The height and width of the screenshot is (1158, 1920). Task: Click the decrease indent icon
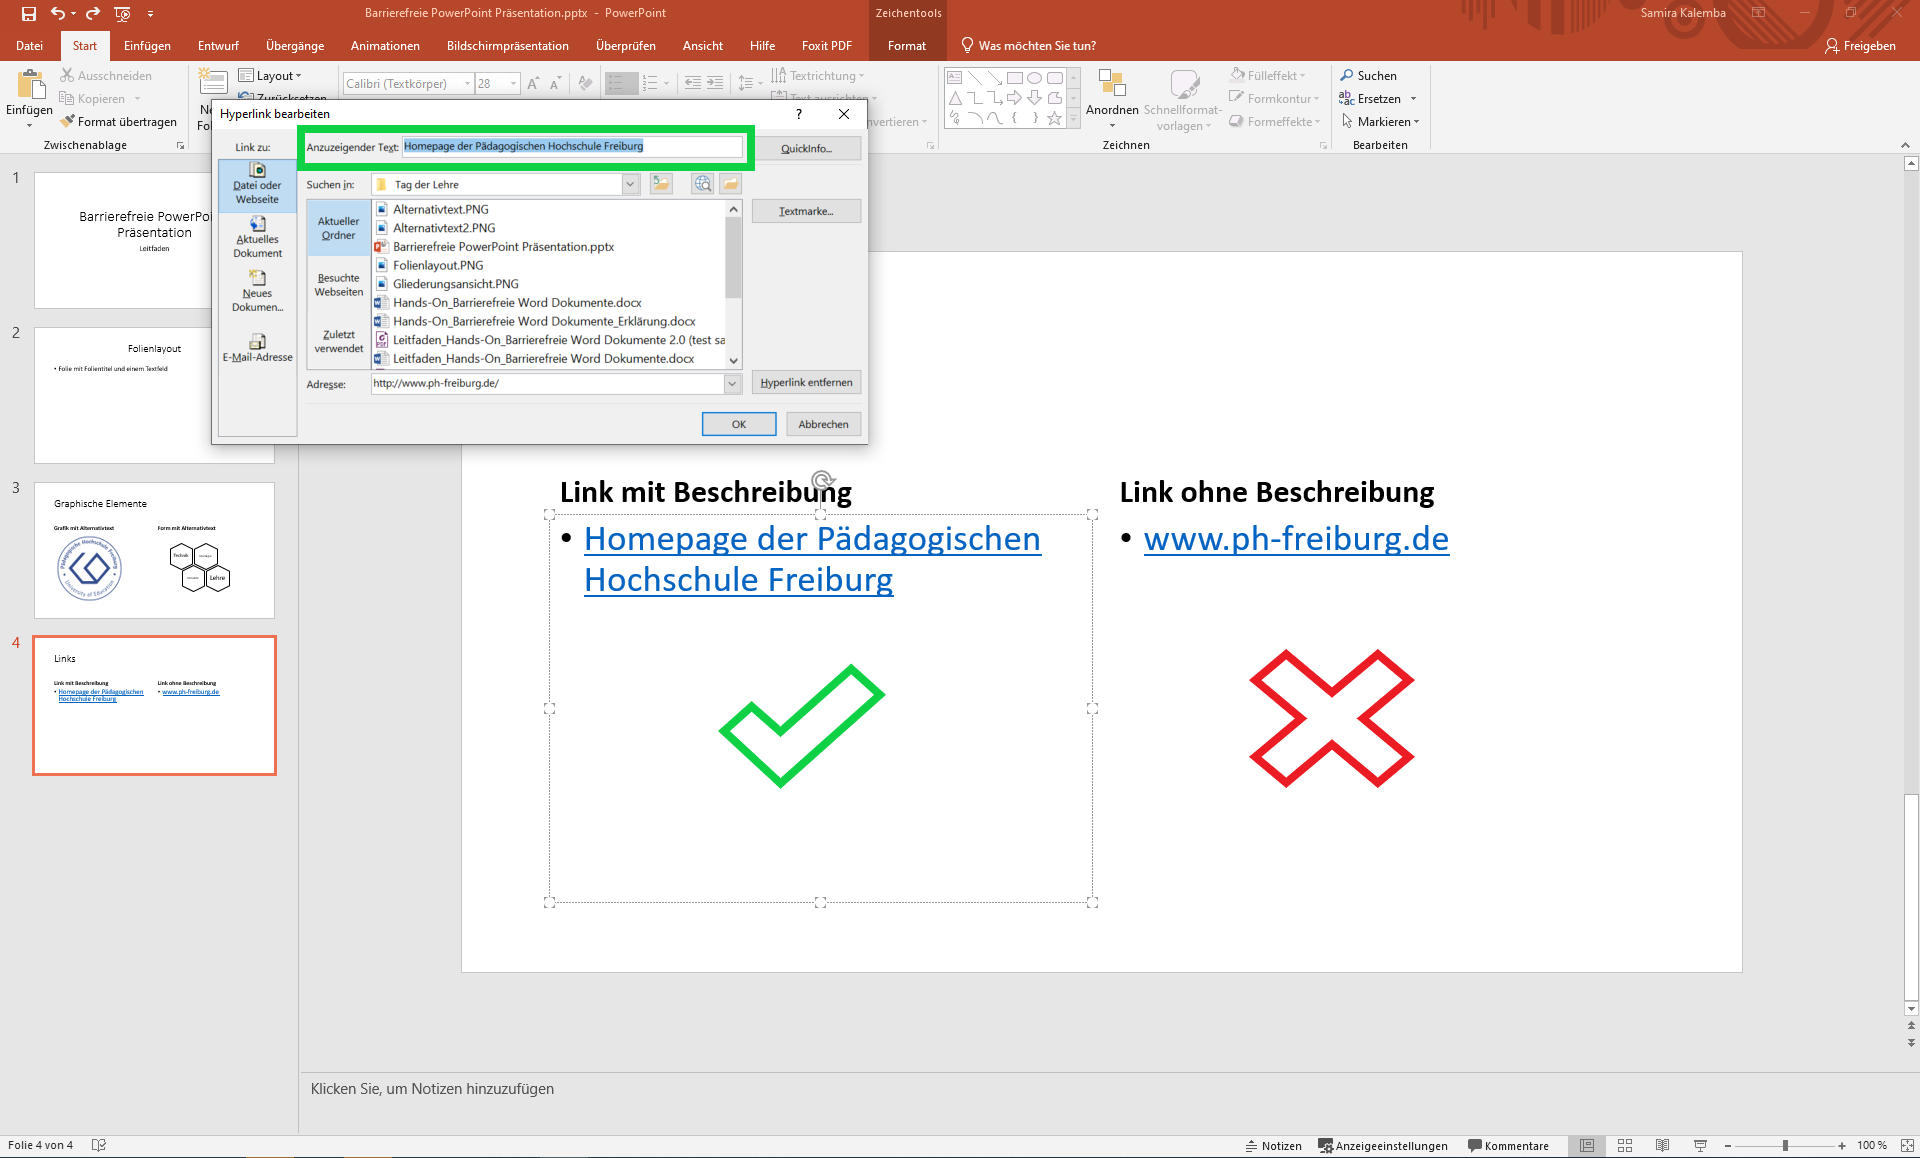[693, 84]
